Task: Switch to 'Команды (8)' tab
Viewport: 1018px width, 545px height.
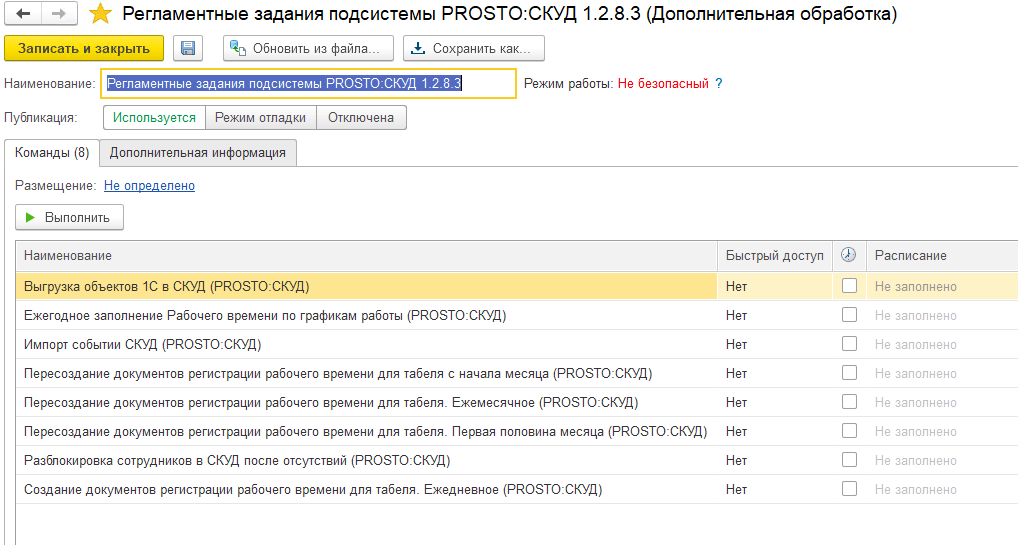Action: coord(52,153)
